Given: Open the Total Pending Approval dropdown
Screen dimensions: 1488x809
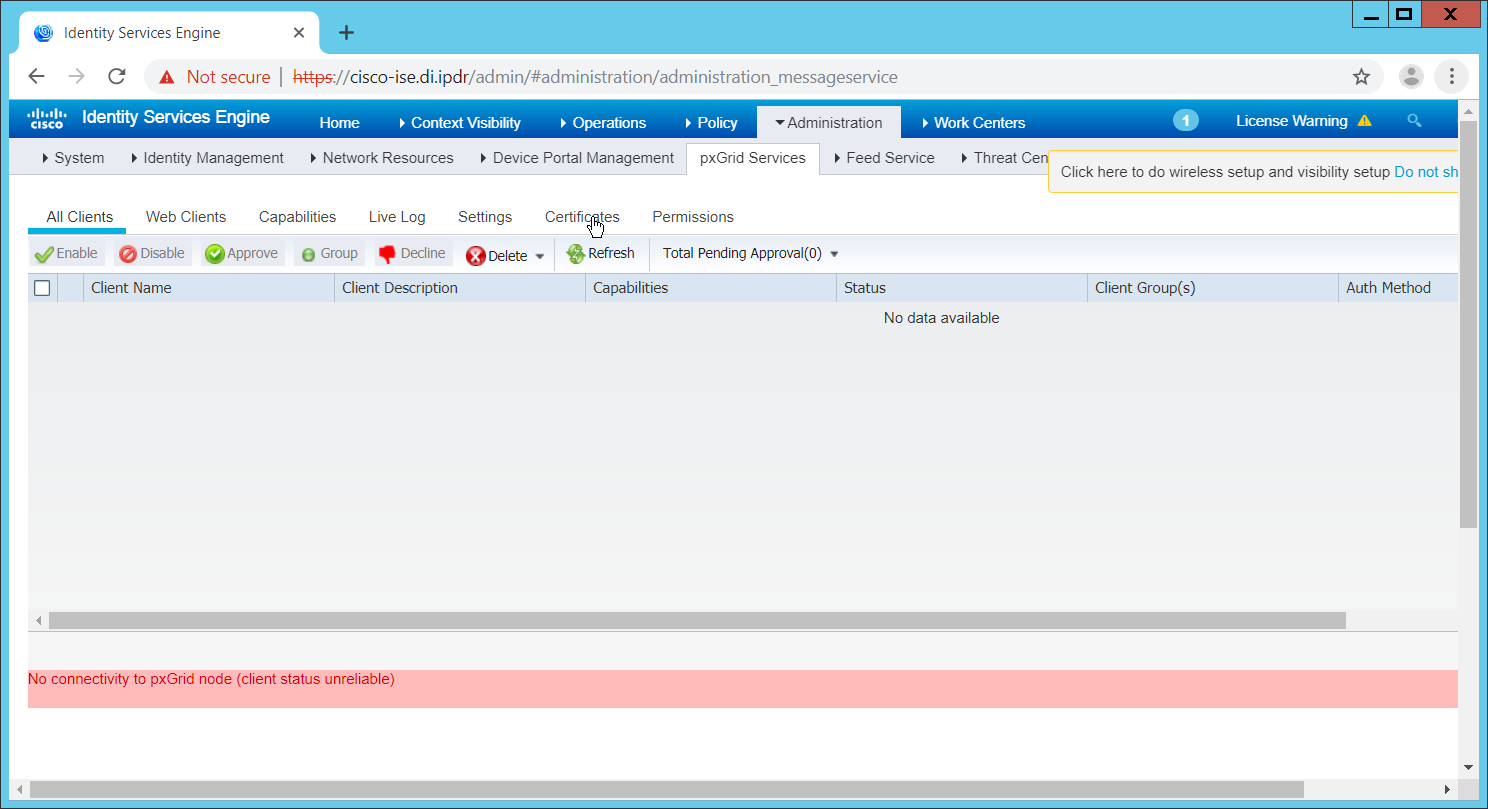Looking at the screenshot, I should (834, 254).
